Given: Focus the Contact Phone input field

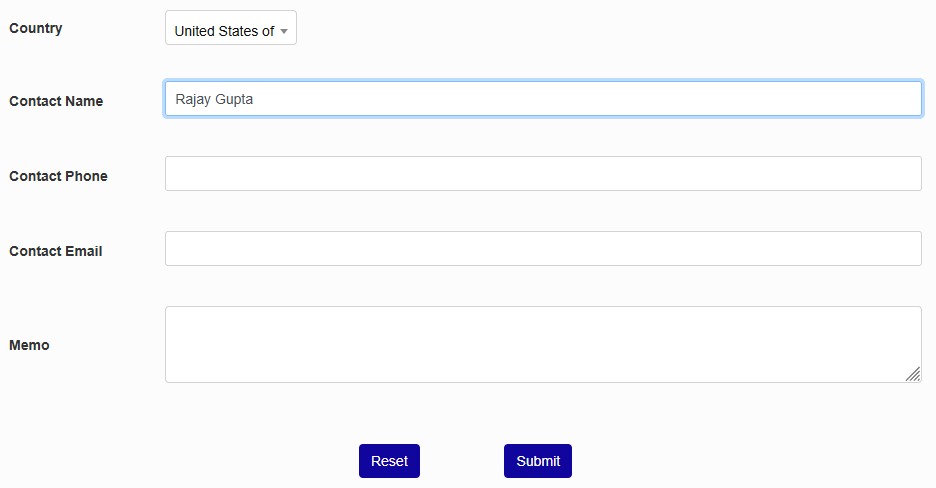Looking at the screenshot, I should coord(543,173).
